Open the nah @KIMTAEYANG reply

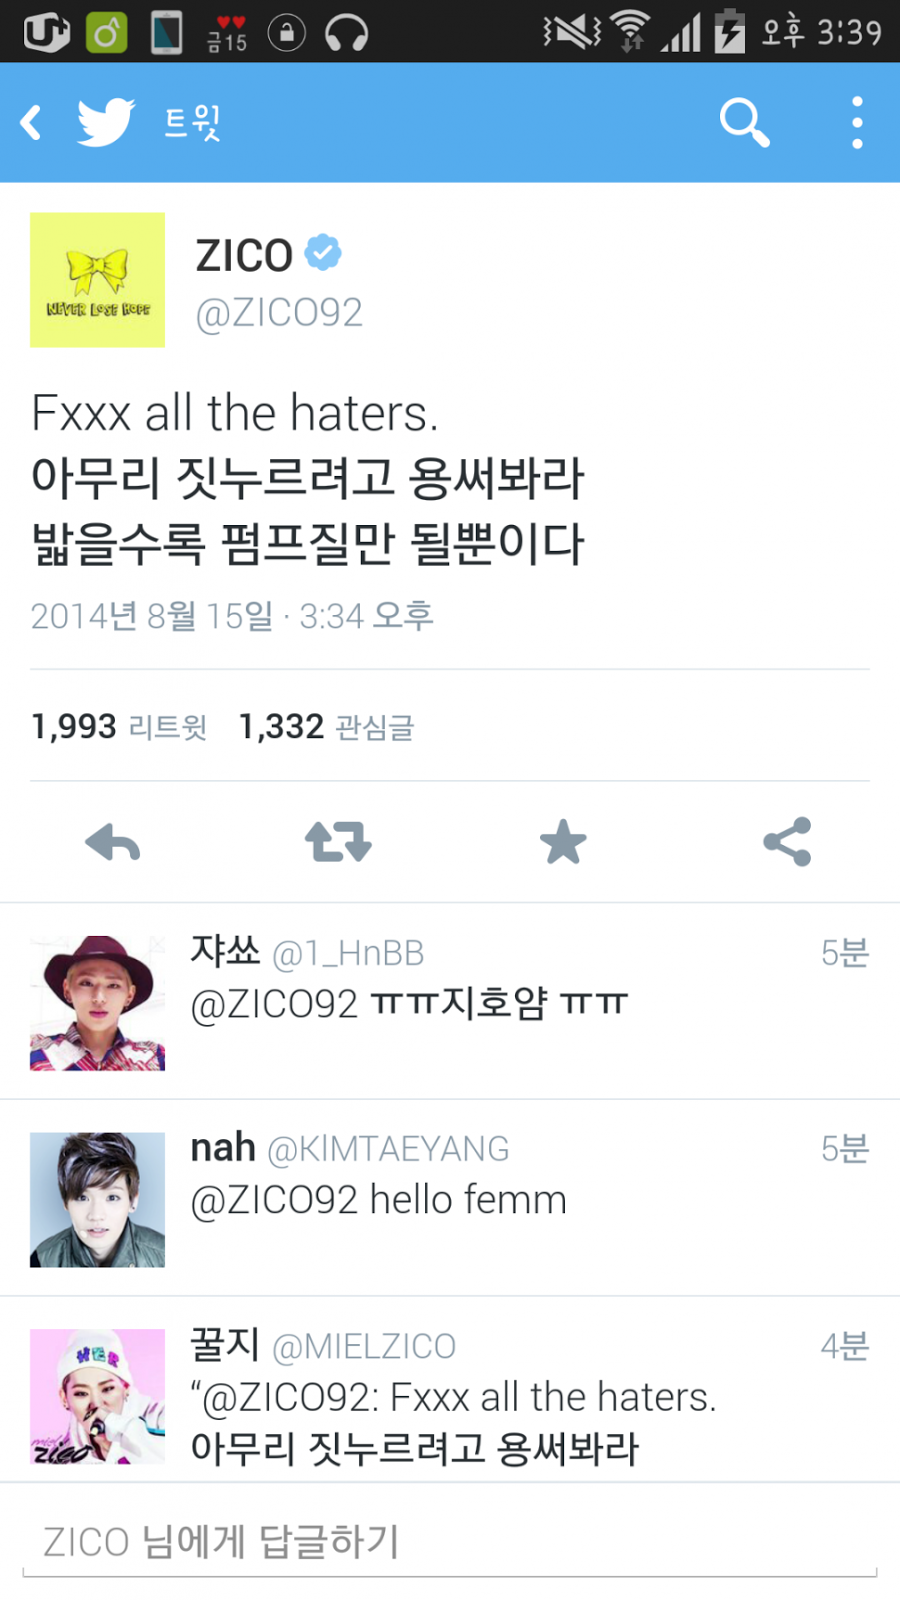pos(450,1198)
